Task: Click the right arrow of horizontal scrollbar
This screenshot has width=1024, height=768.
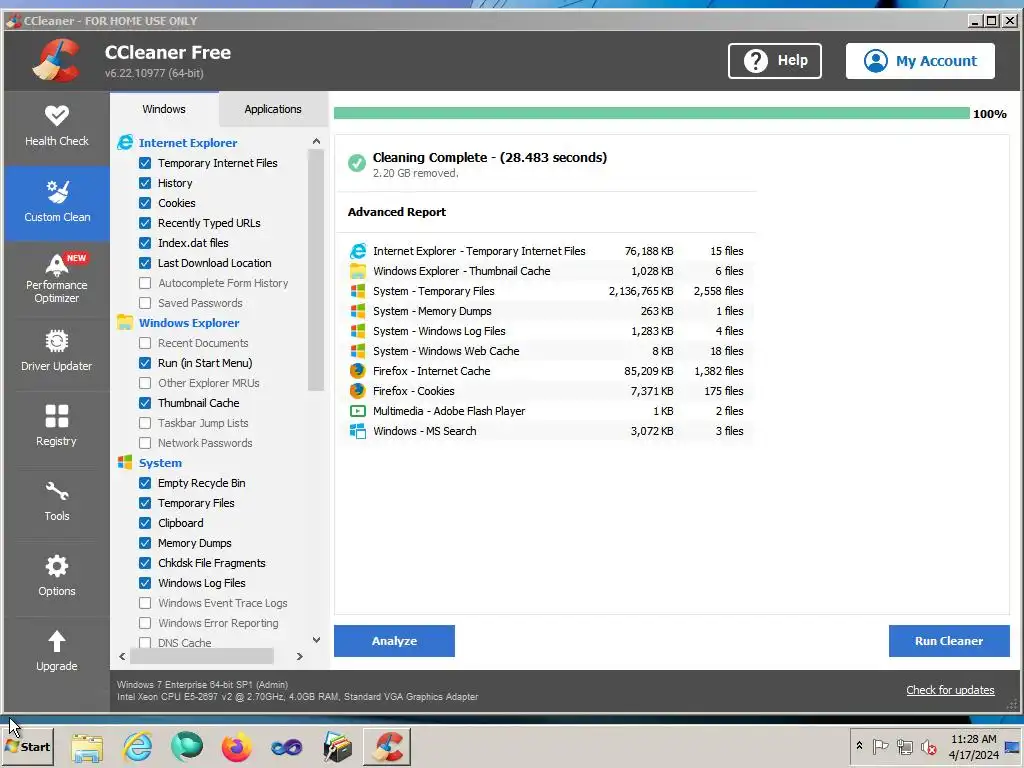Action: (300, 656)
